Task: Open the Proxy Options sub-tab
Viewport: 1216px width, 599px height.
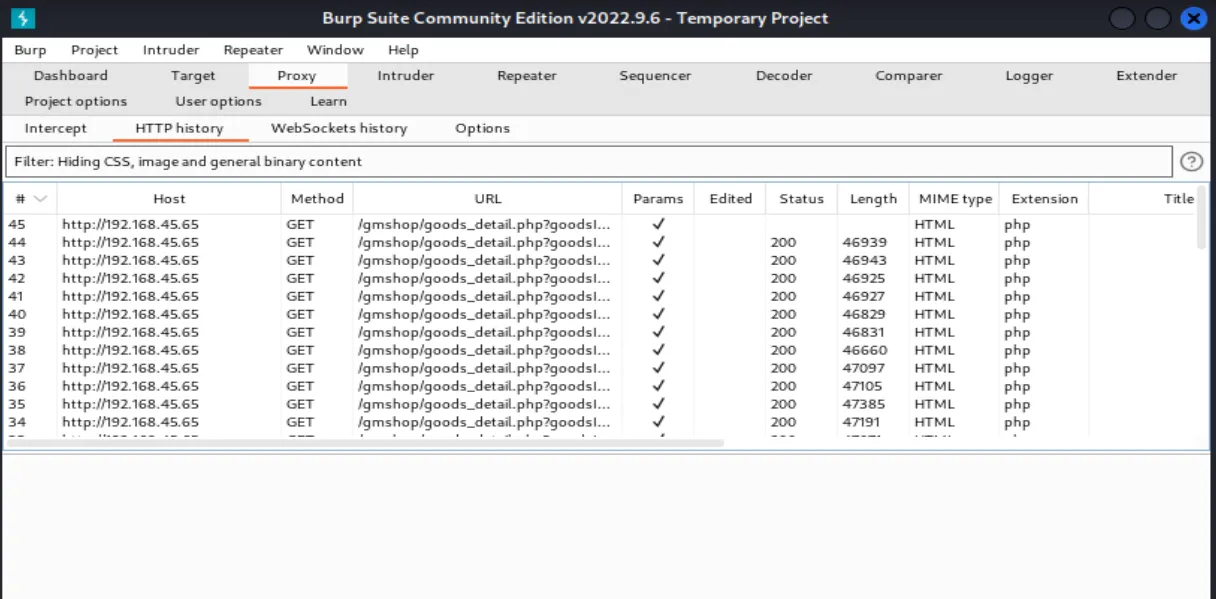Action: (483, 128)
